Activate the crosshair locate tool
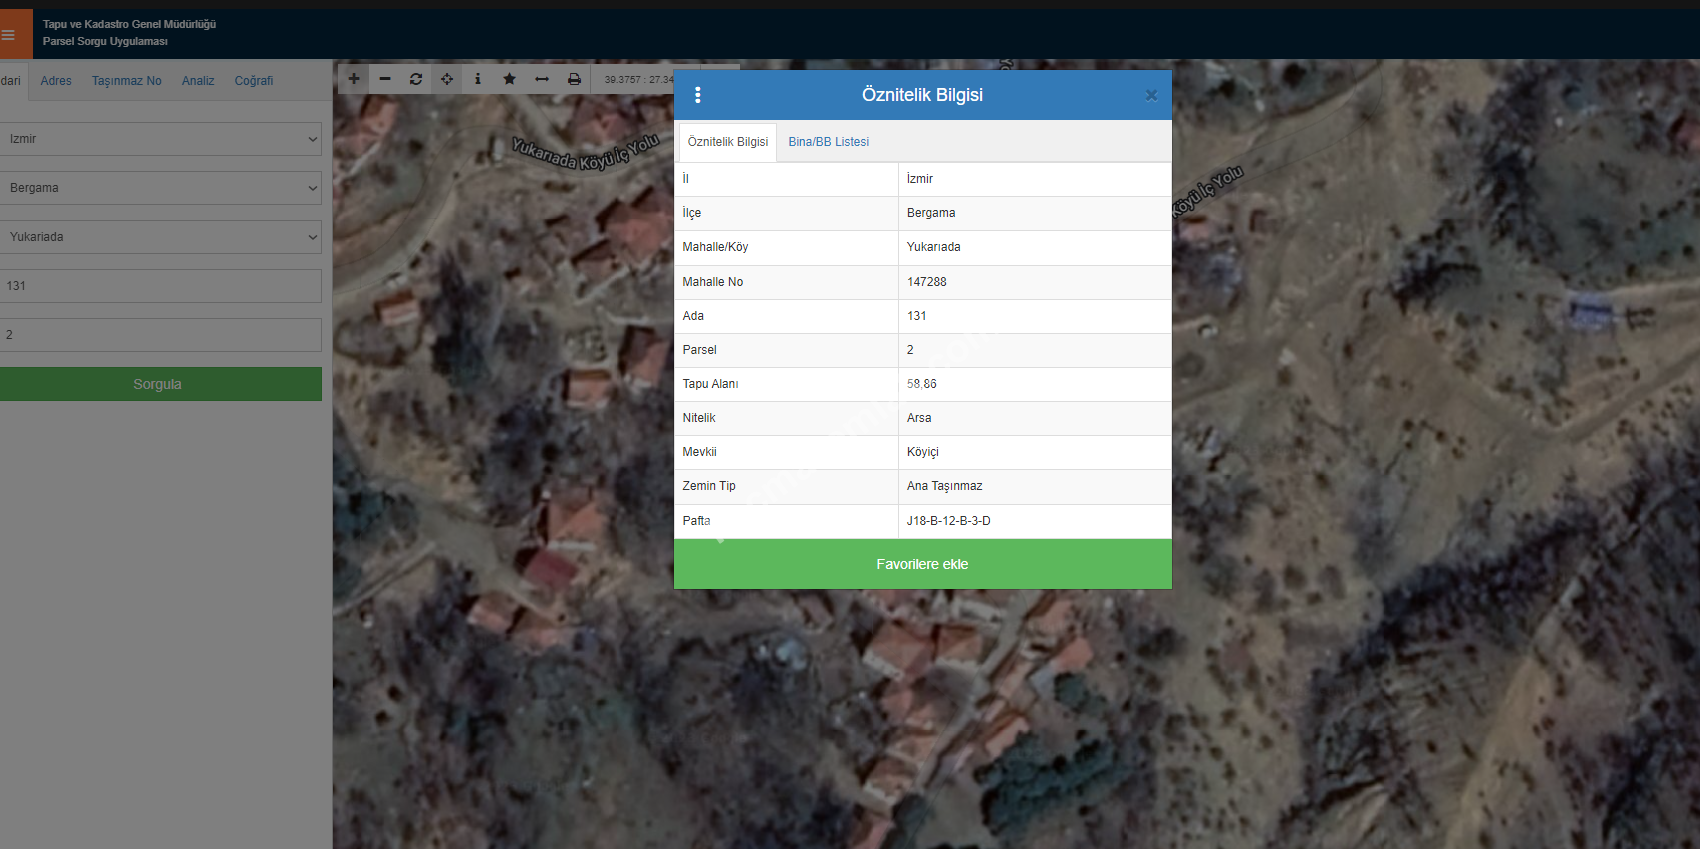This screenshot has height=849, width=1700. point(447,79)
